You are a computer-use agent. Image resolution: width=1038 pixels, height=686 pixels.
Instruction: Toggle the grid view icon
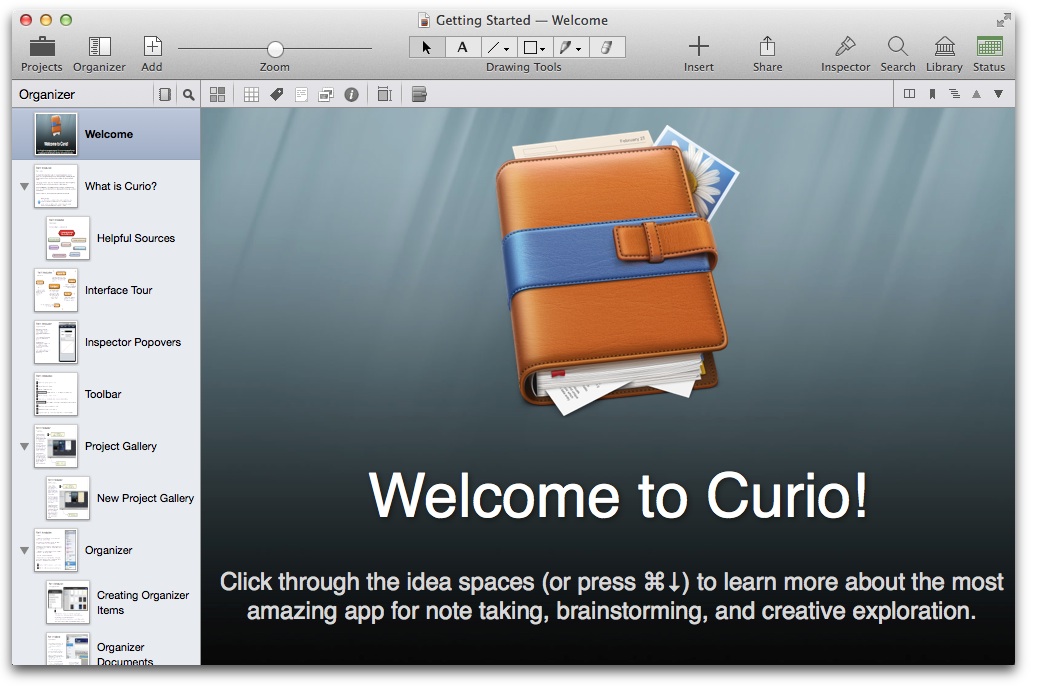click(252, 95)
